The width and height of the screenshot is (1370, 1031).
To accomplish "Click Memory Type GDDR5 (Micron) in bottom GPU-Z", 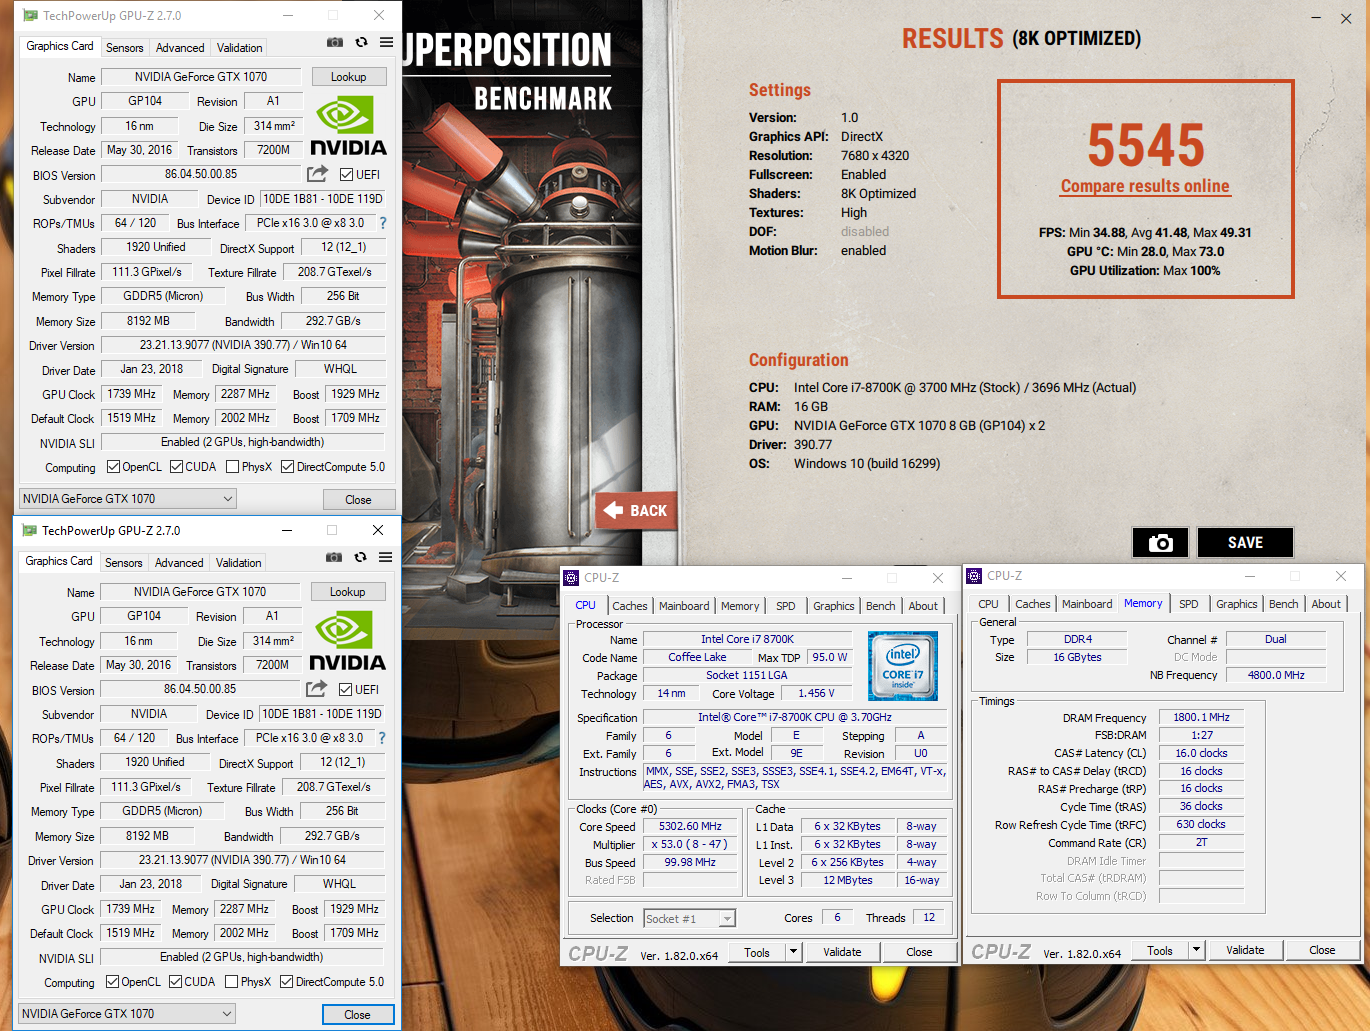I will (162, 811).
